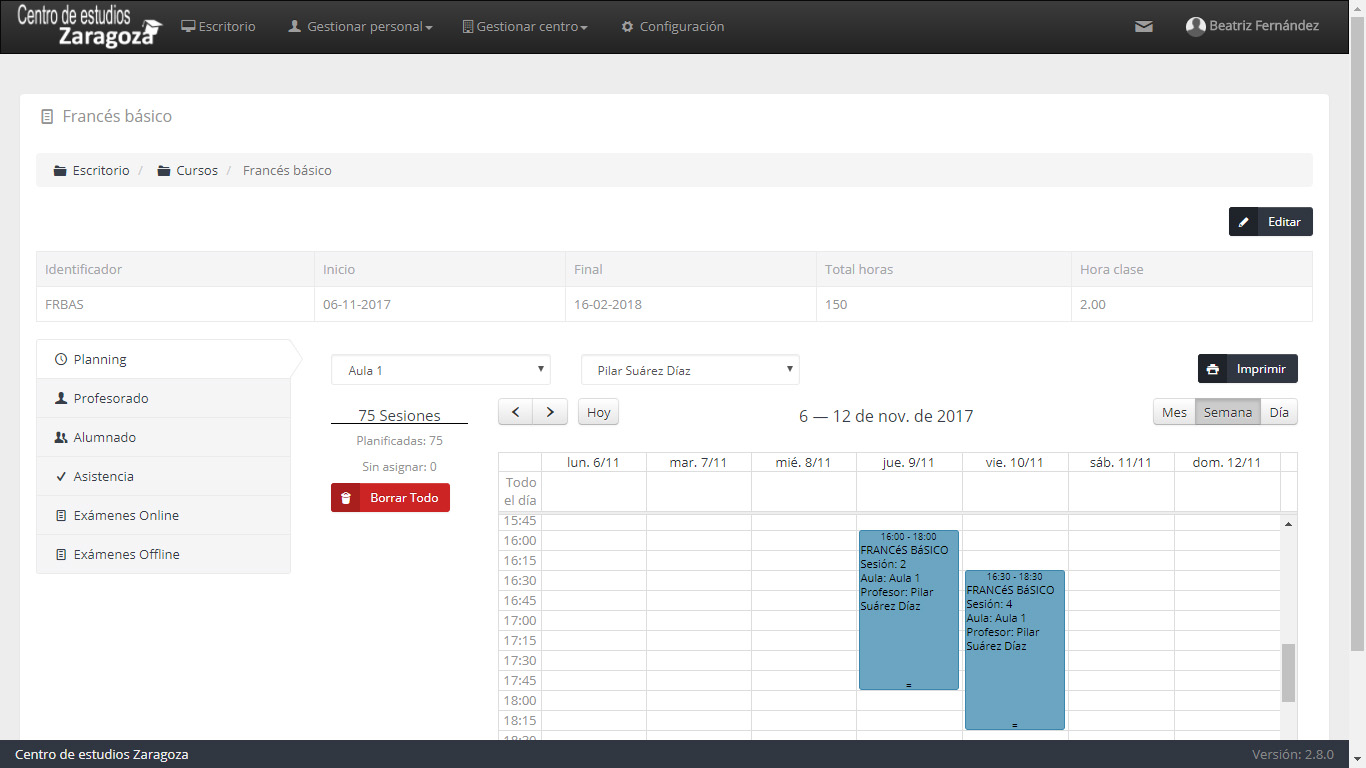Open the Gestionar centro dropdown menu
The width and height of the screenshot is (1366, 768).
click(x=525, y=27)
